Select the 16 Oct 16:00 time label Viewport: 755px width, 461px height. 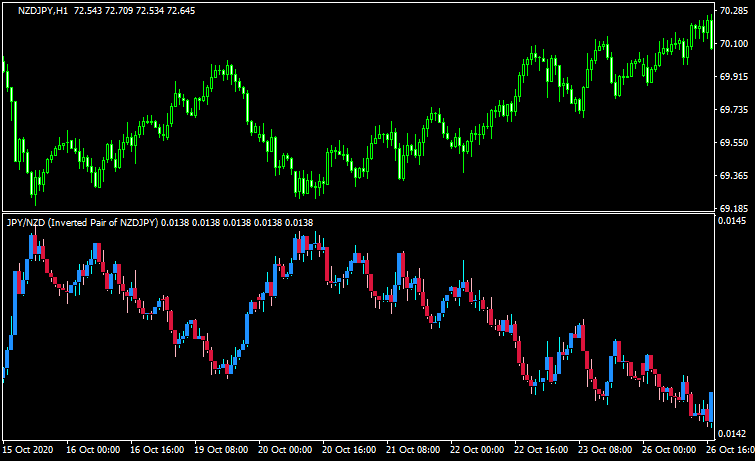coord(160,450)
